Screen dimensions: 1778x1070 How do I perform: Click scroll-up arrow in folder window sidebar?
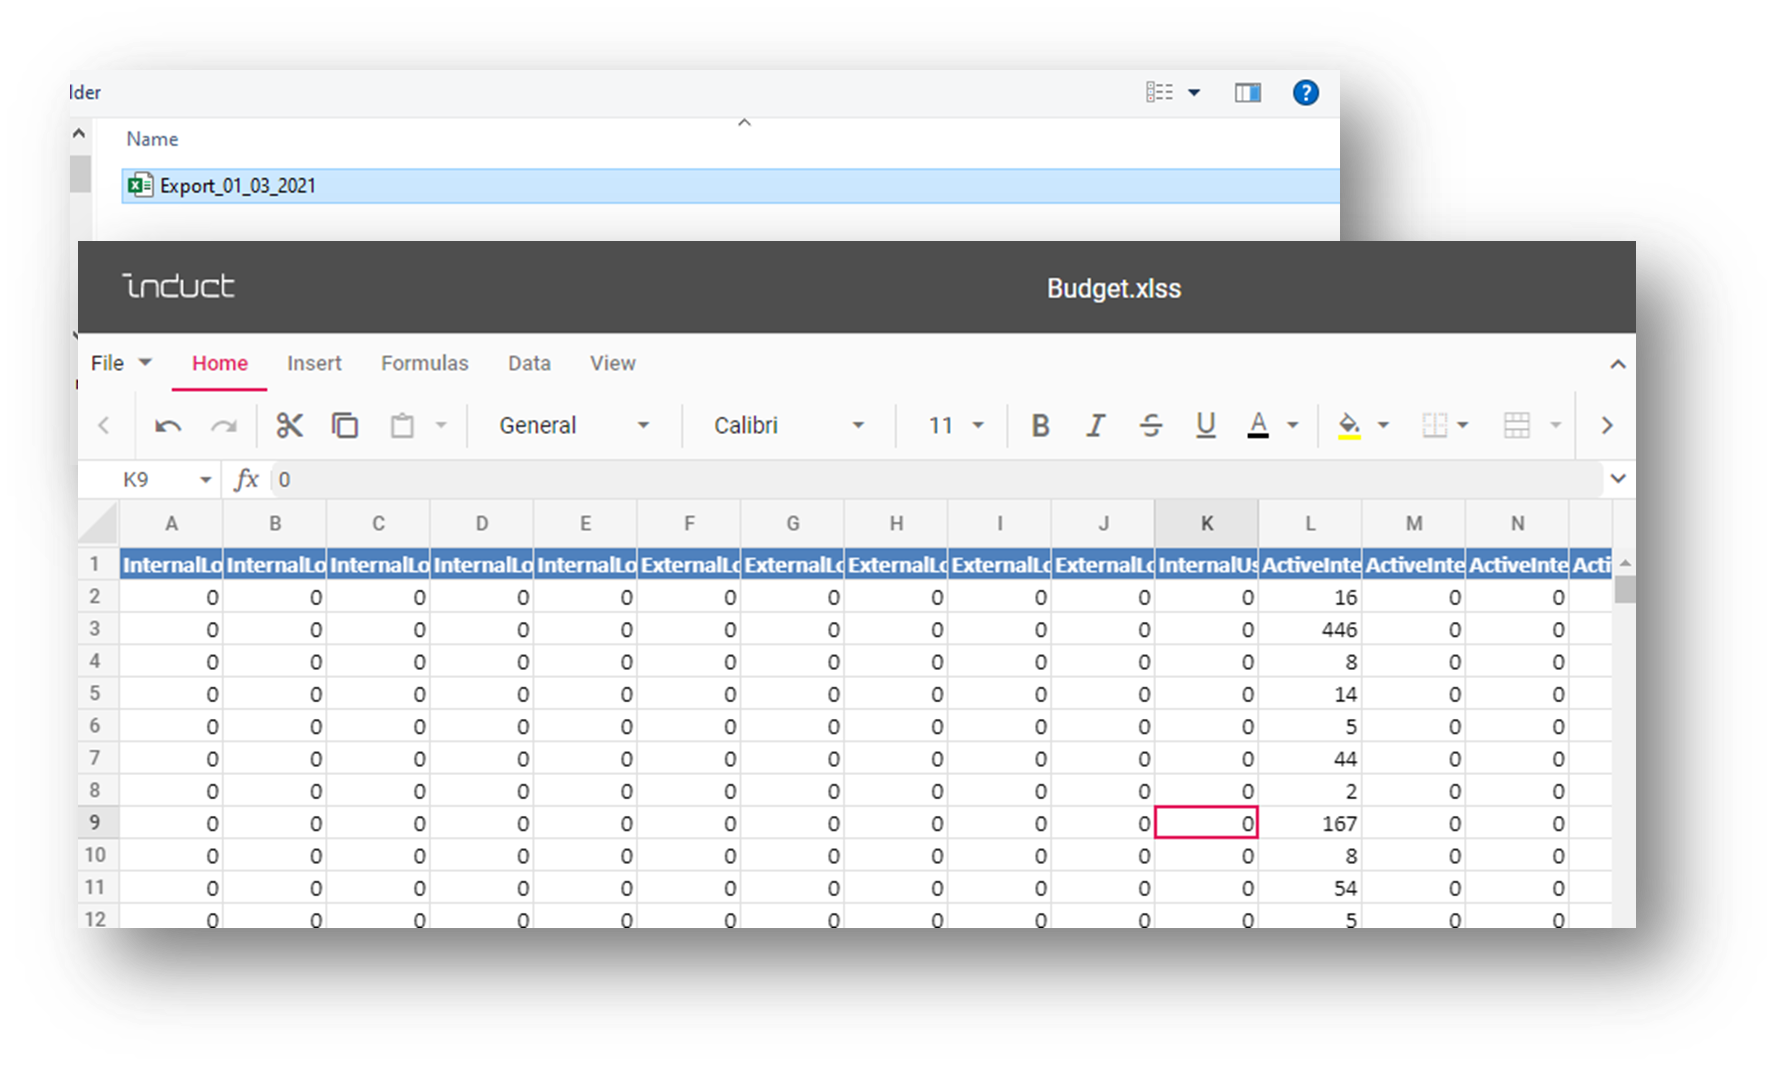(79, 133)
